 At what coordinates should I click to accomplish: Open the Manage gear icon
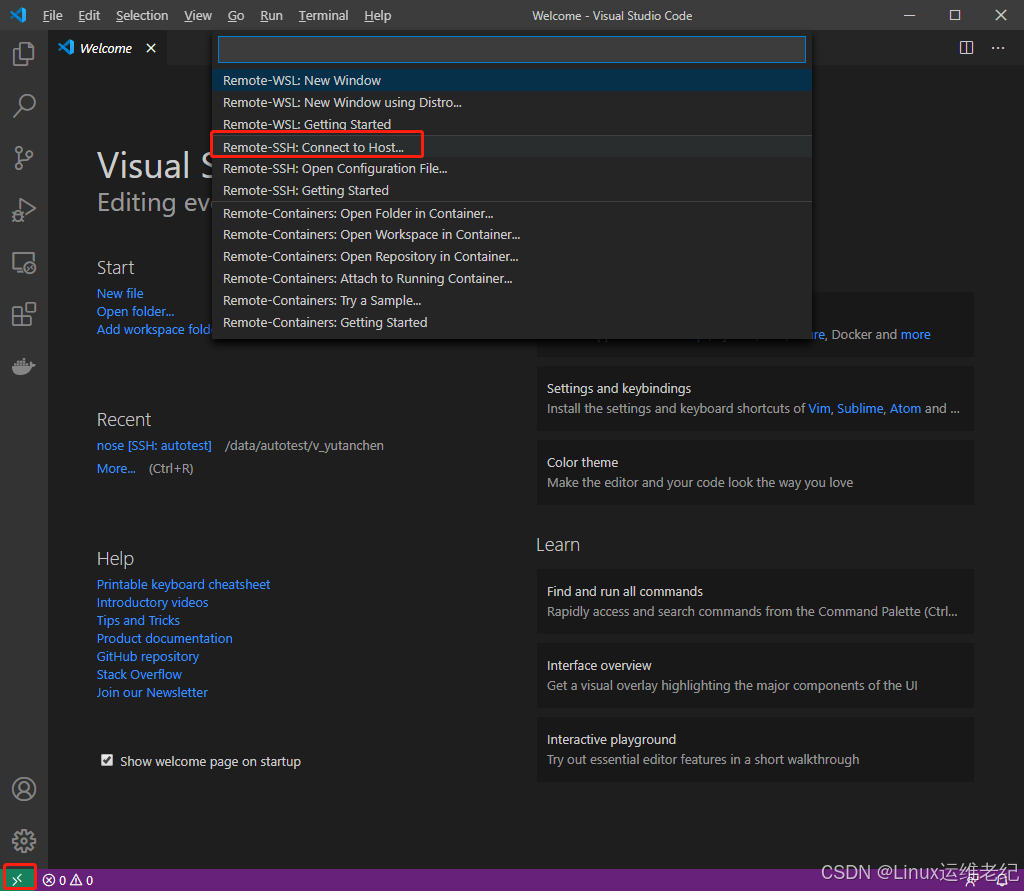(24, 841)
